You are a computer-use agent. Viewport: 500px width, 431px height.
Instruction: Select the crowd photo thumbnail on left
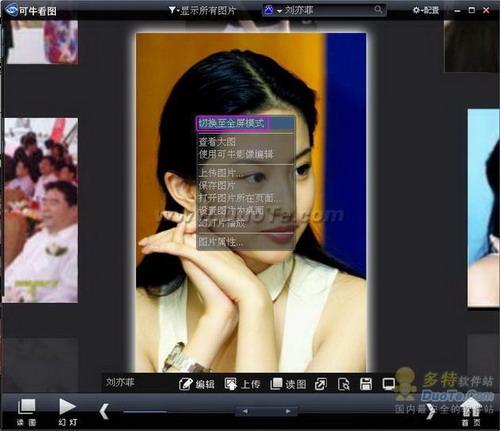click(x=41, y=210)
